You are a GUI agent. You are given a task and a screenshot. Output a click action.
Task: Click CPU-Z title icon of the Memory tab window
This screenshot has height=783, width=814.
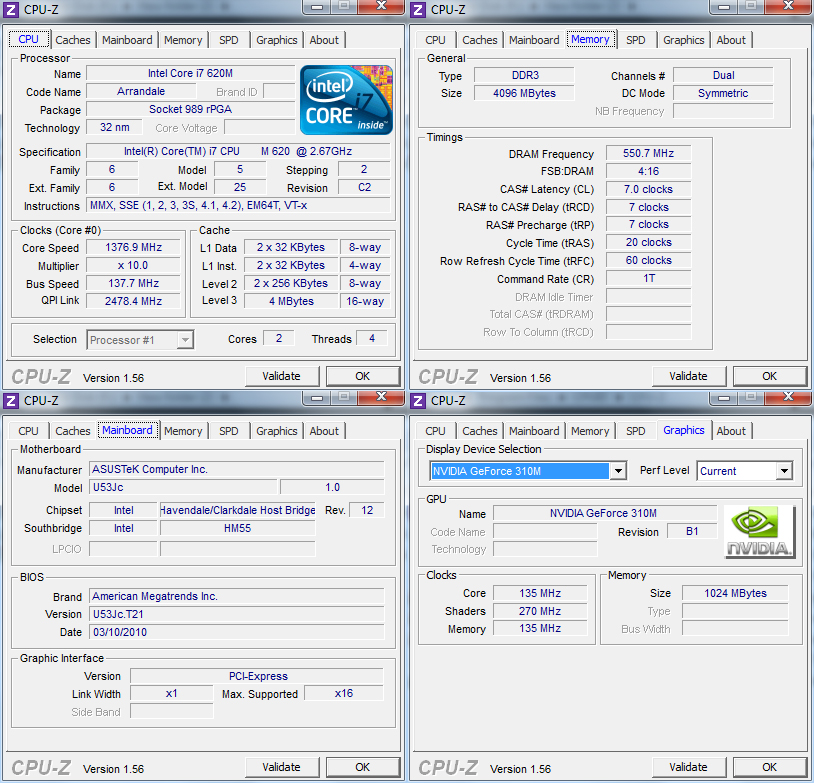pos(418,9)
